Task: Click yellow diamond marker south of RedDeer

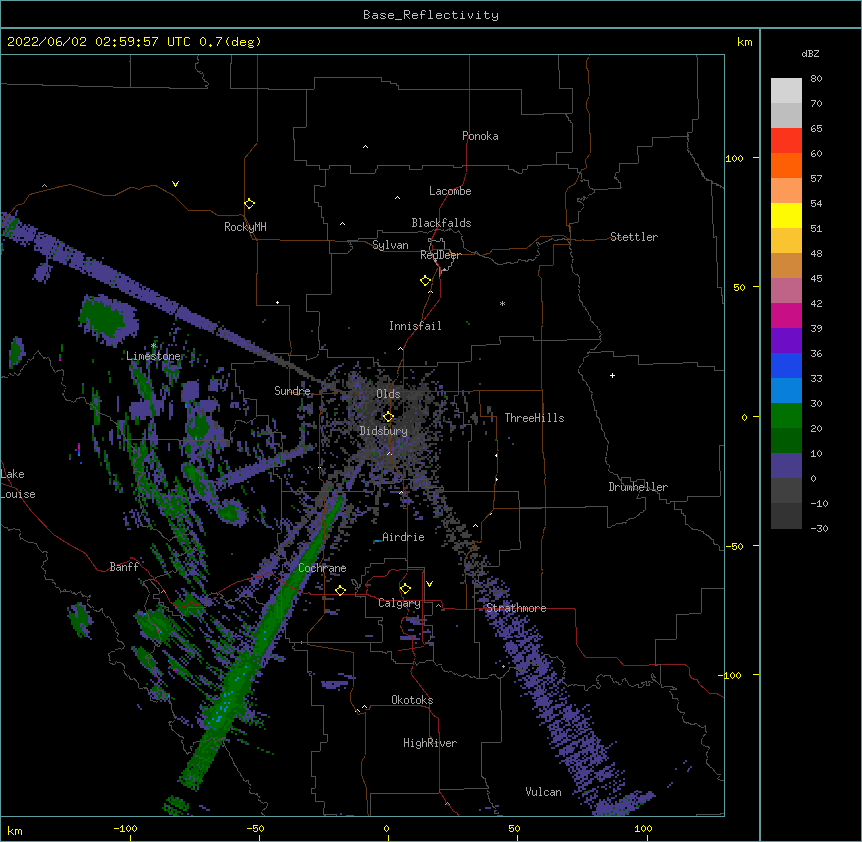Action: point(425,280)
